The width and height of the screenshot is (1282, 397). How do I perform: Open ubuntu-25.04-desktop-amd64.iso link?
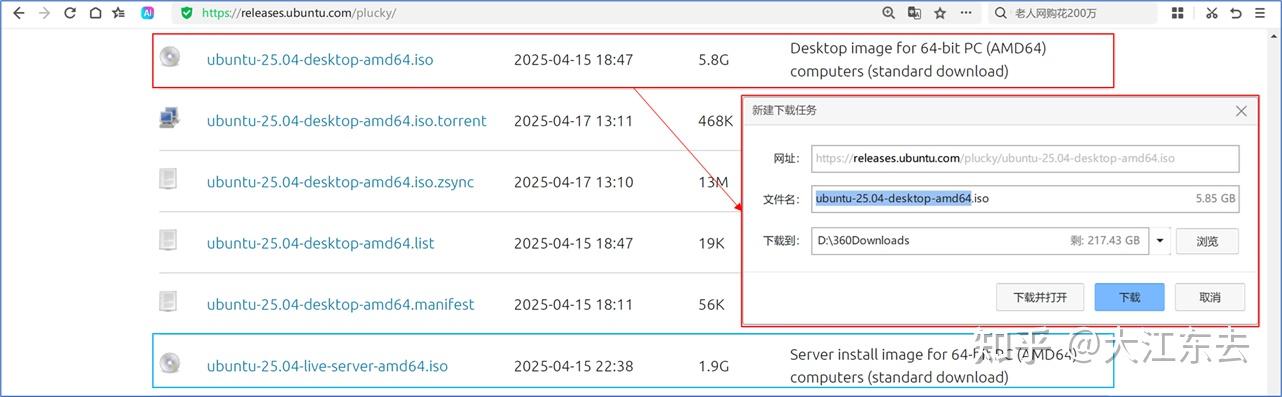pyautogui.click(x=320, y=60)
